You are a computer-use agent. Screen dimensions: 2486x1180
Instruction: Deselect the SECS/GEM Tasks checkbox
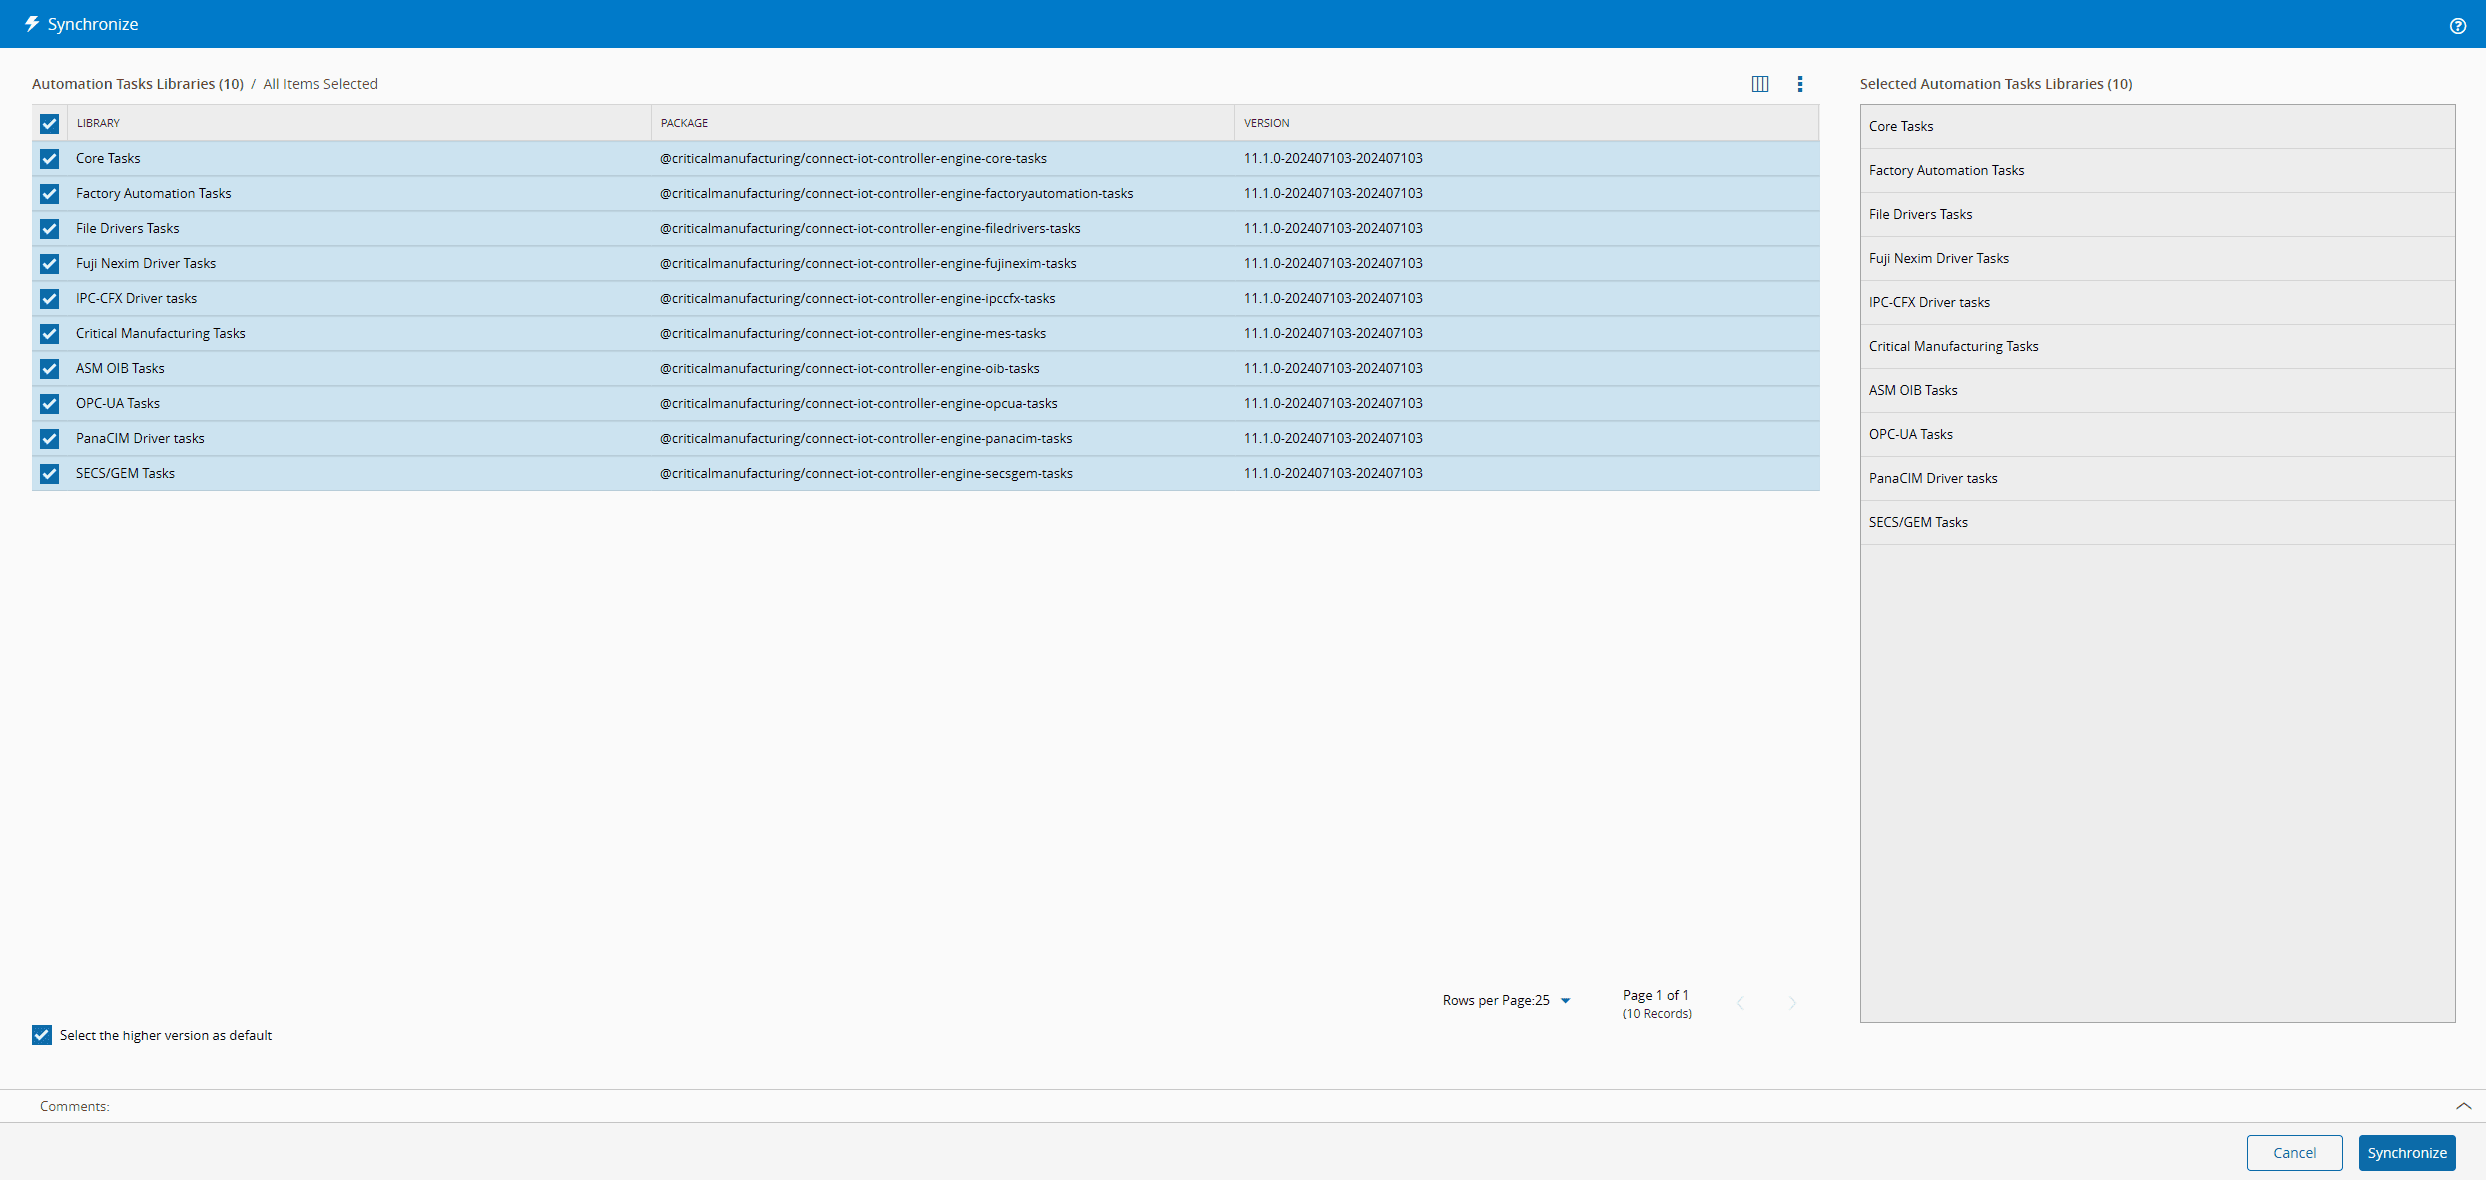[x=49, y=473]
